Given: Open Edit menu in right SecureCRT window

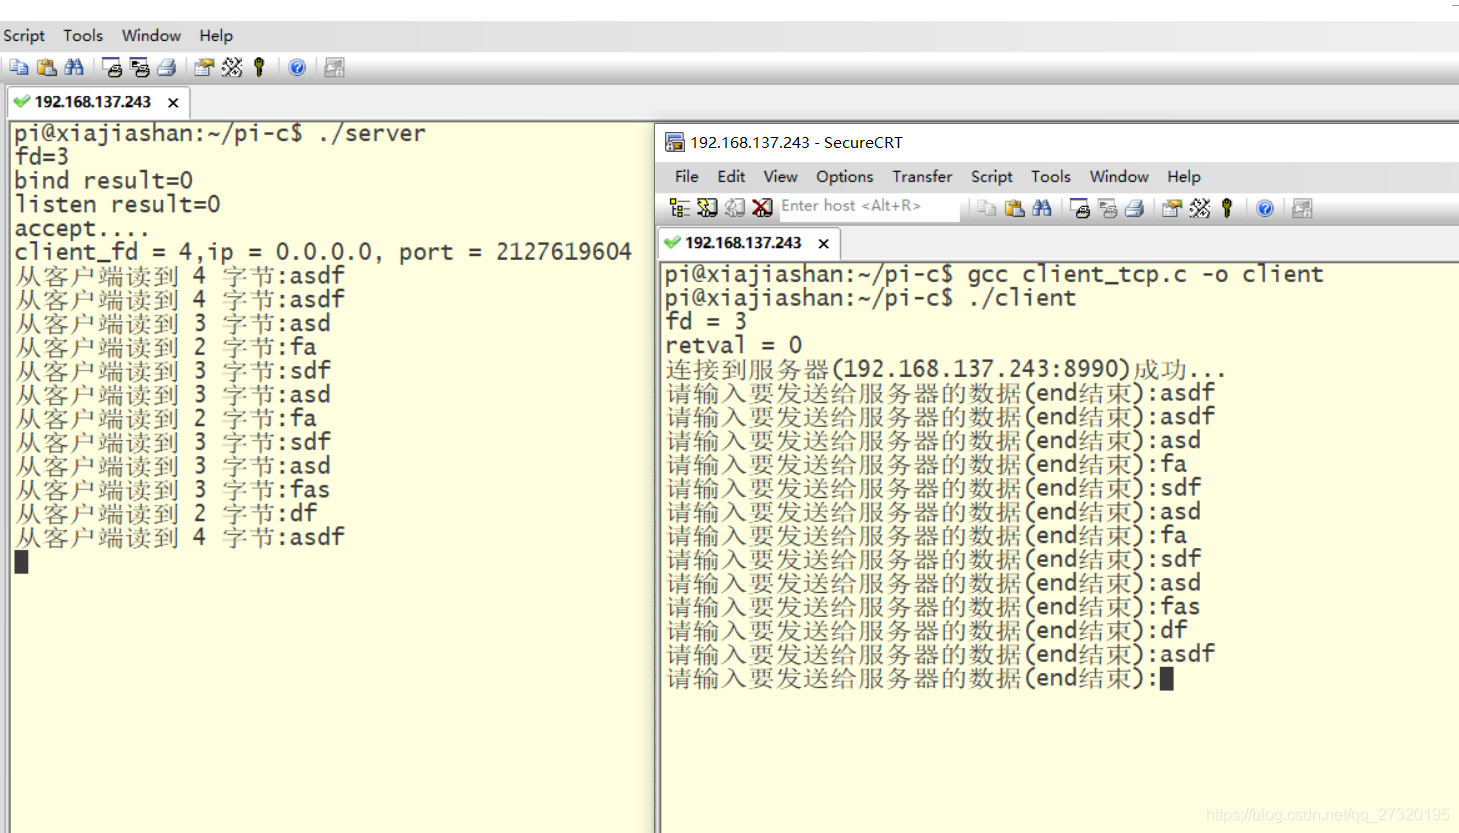Looking at the screenshot, I should pos(731,176).
